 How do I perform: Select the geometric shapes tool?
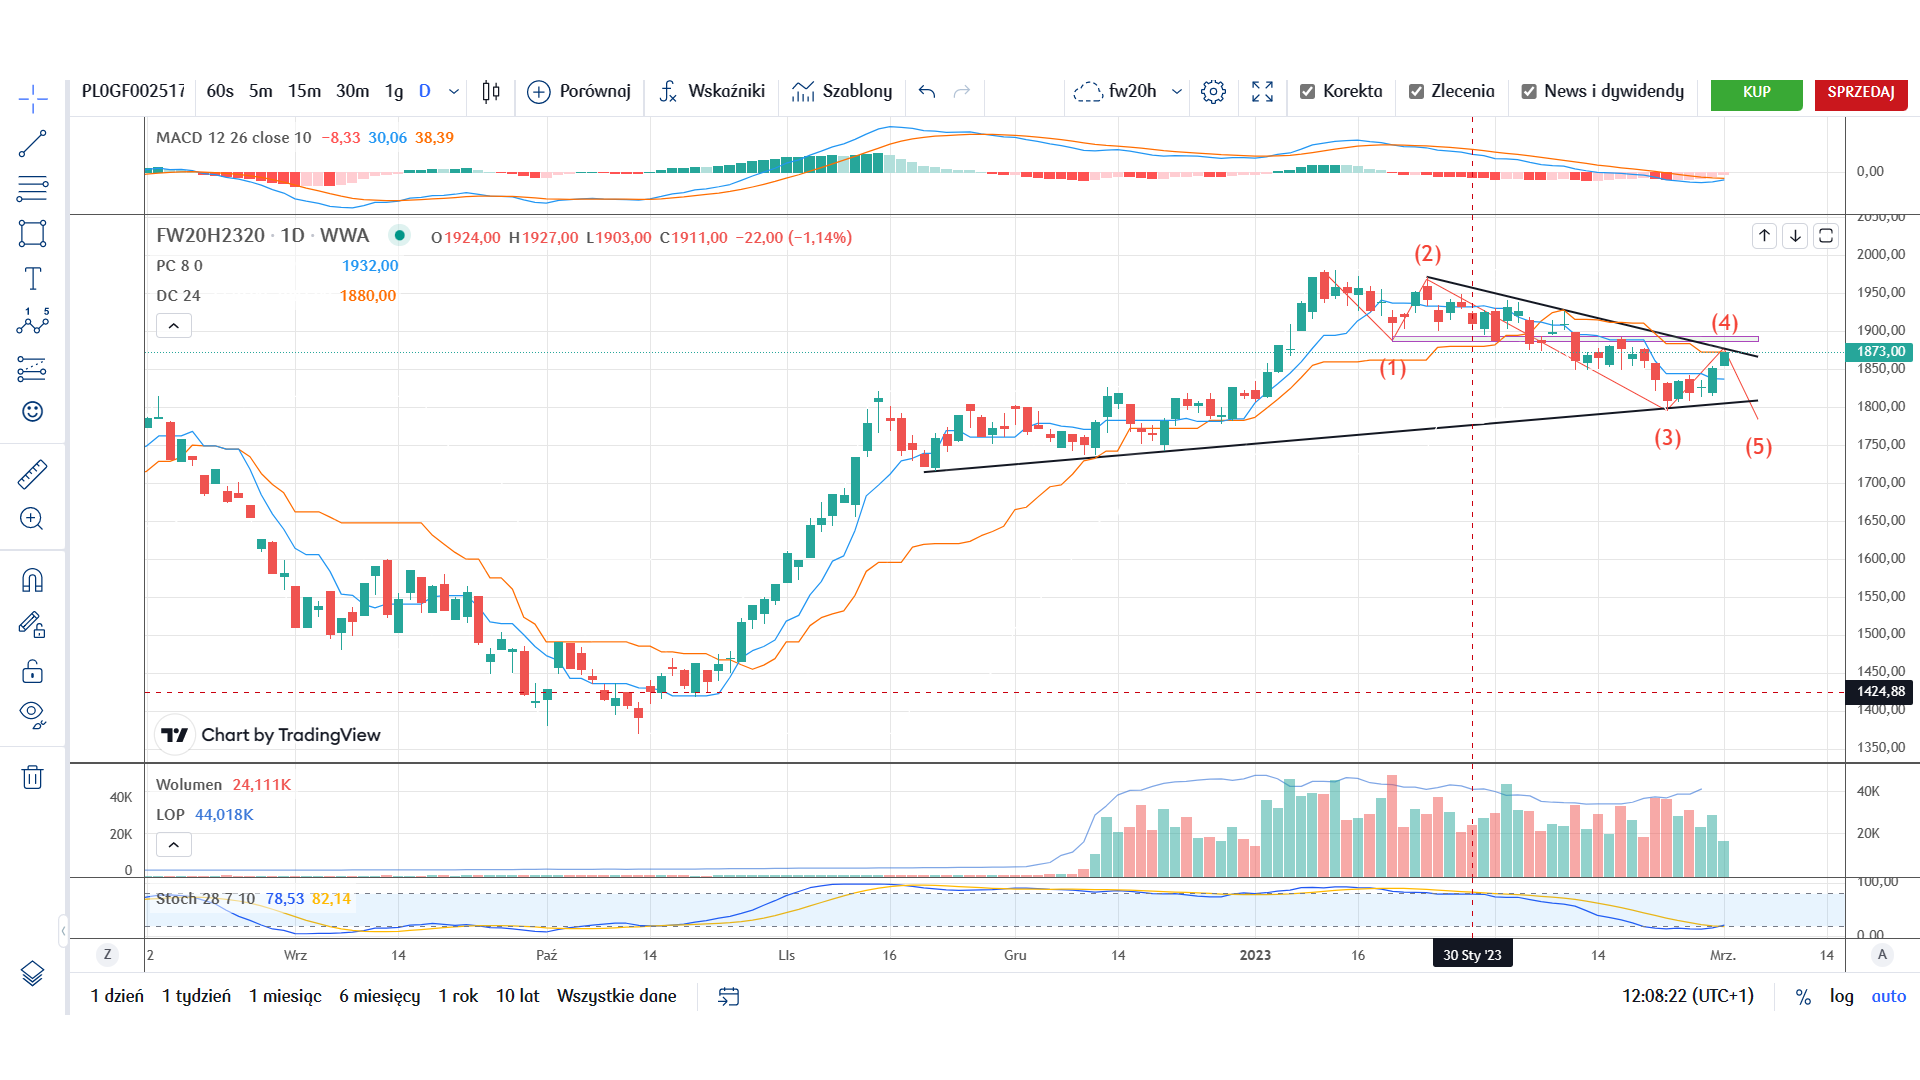pos(32,234)
